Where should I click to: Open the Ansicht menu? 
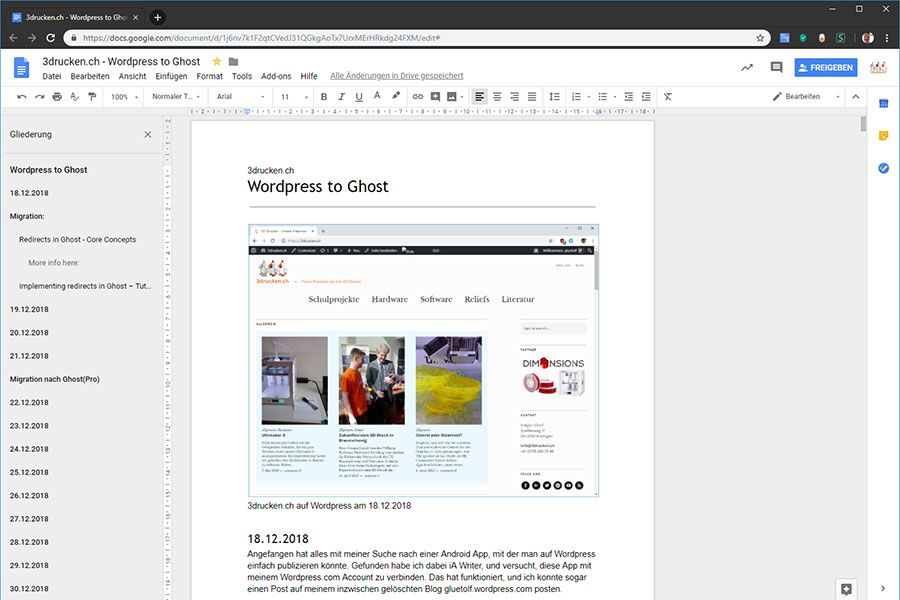click(x=133, y=76)
